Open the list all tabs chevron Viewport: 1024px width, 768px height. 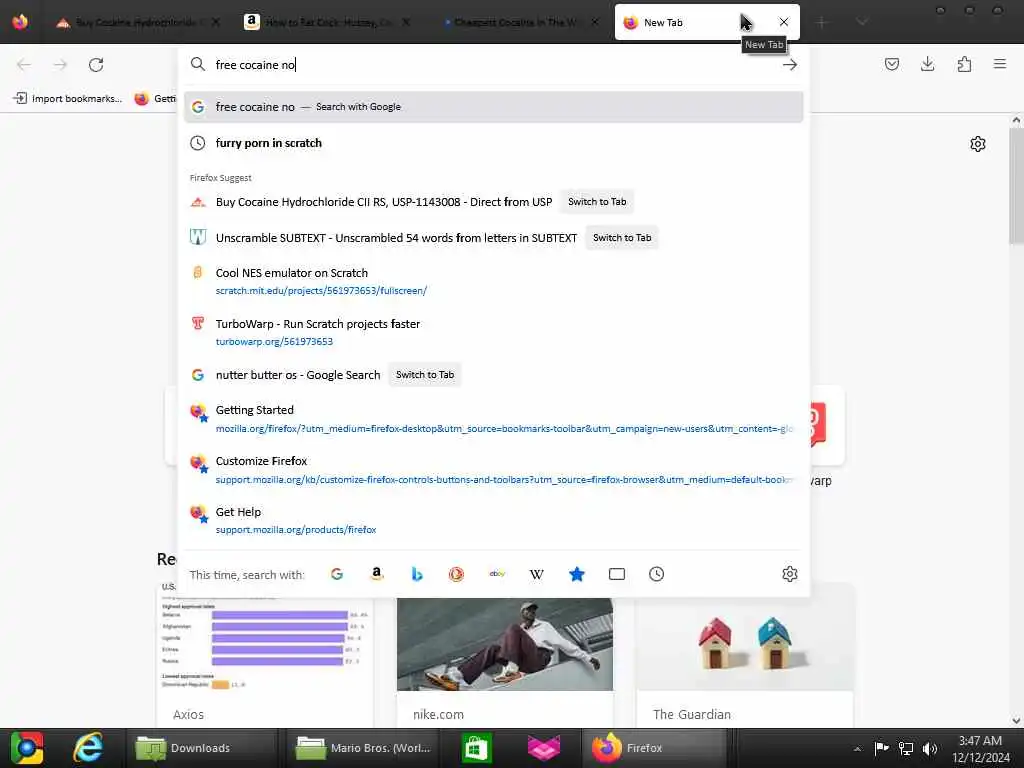click(862, 22)
